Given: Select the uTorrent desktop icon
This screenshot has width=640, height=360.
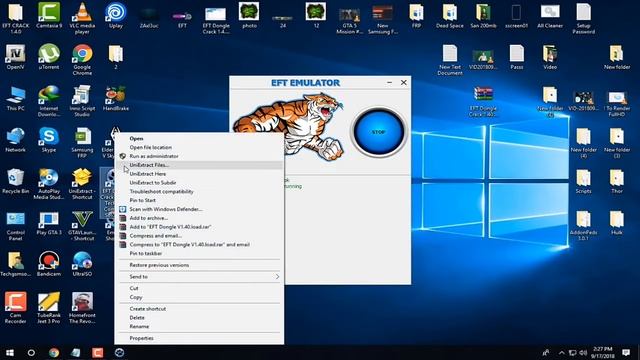Looking at the screenshot, I should coord(49,57).
